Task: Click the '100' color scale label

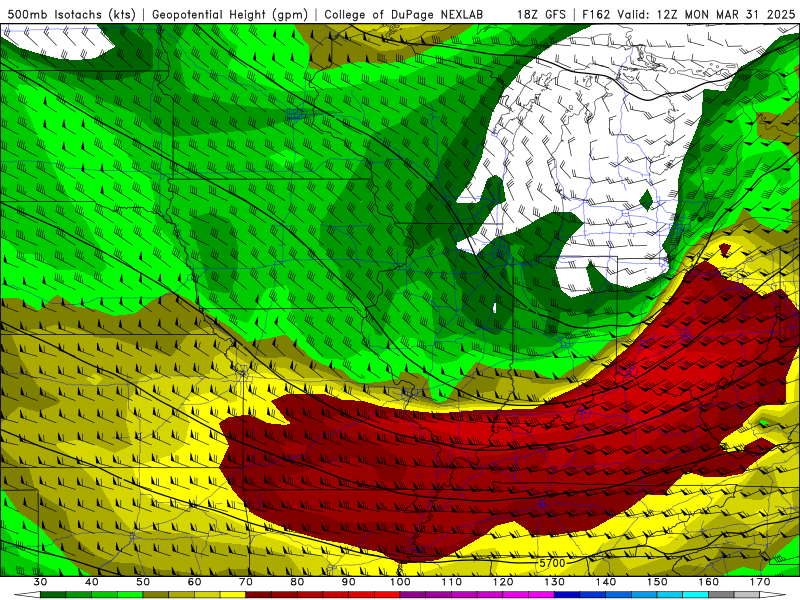Action: [x=400, y=582]
